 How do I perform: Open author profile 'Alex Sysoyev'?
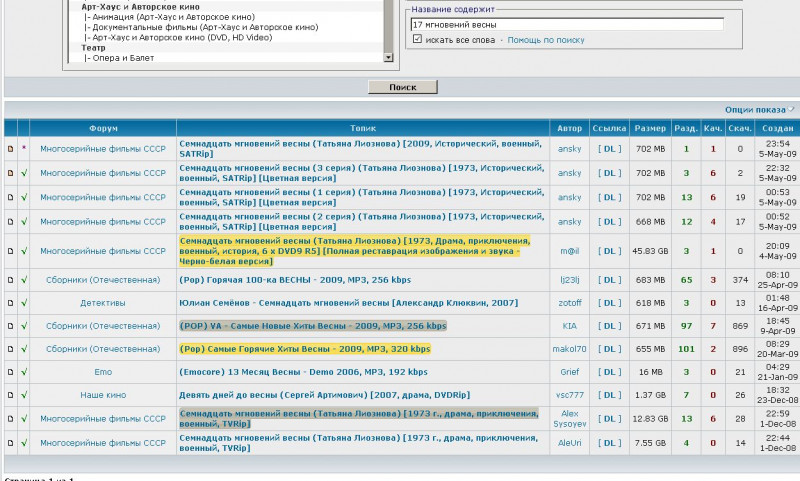(x=569, y=419)
